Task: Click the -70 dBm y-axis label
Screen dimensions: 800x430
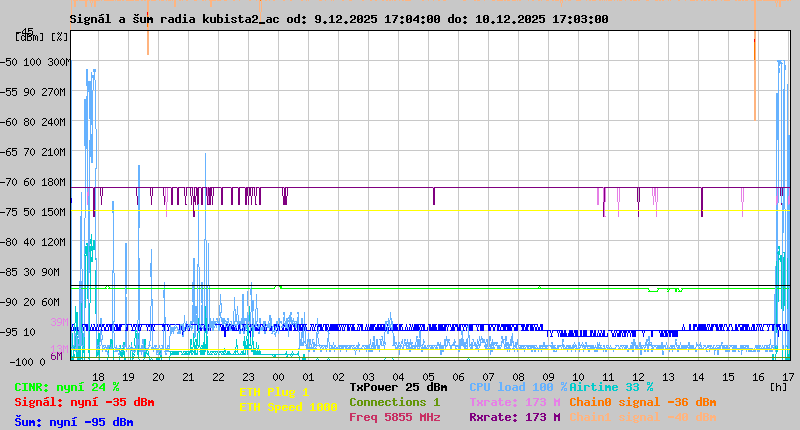Action: tap(13, 182)
